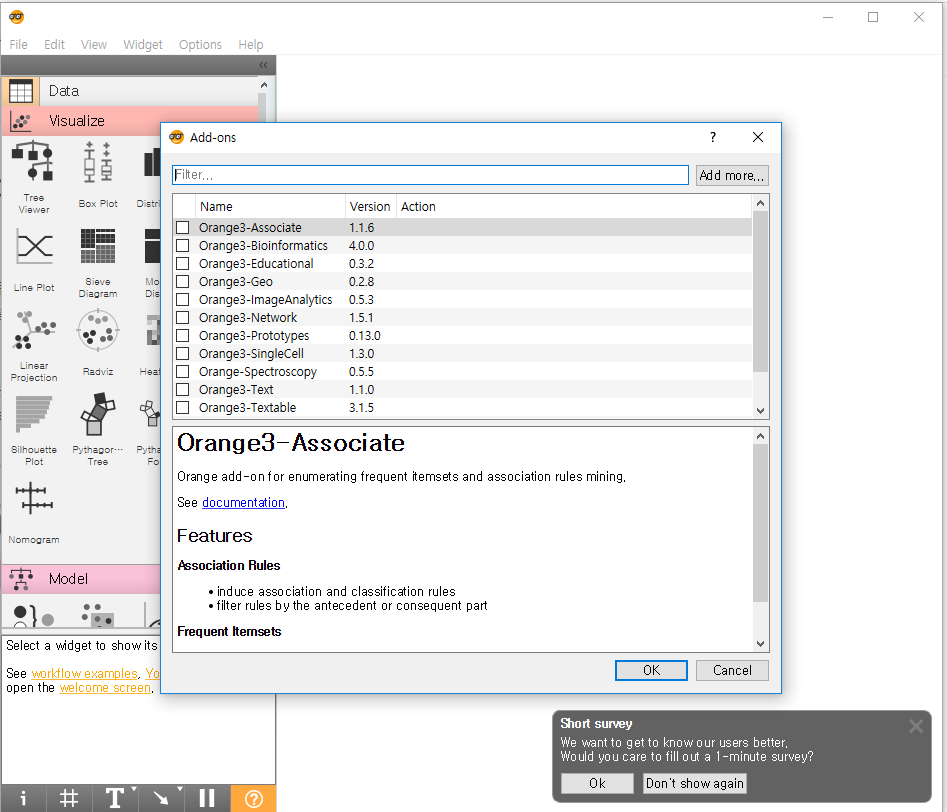
Task: Select the text annotation T tool
Action: point(114,798)
